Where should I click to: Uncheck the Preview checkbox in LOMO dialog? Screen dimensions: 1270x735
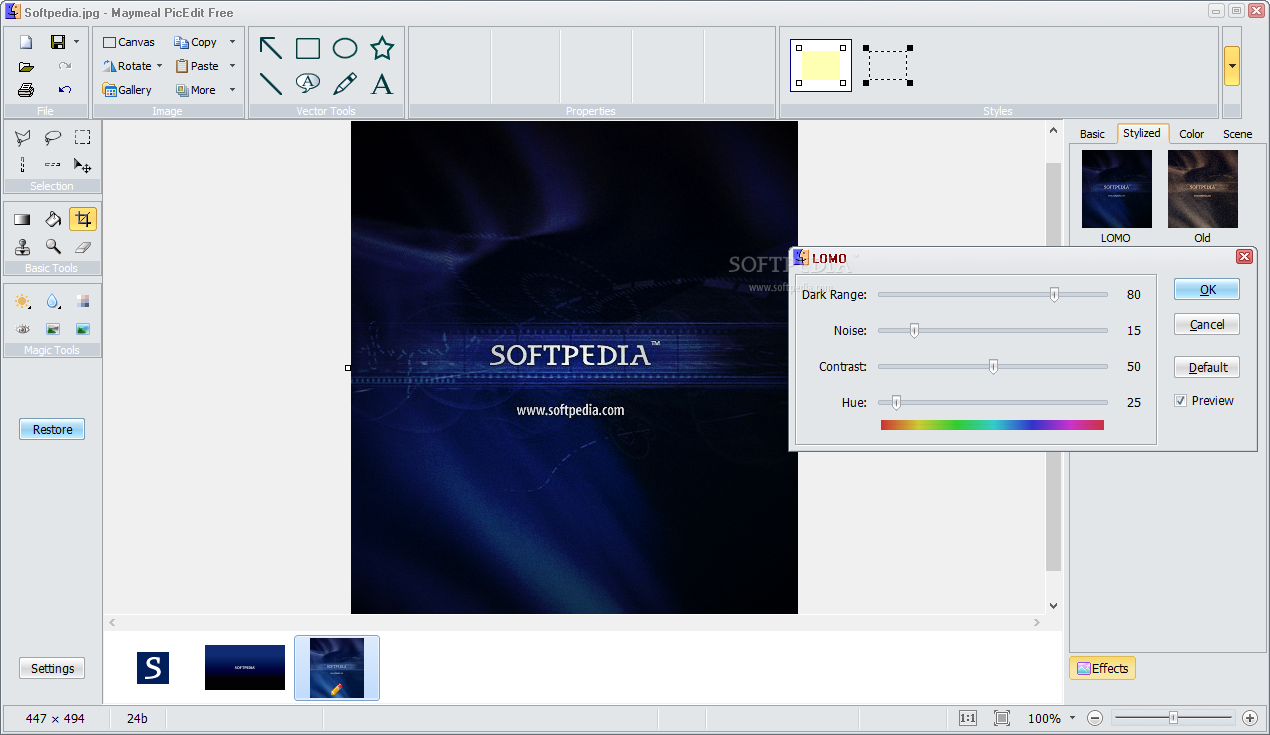pos(1181,400)
